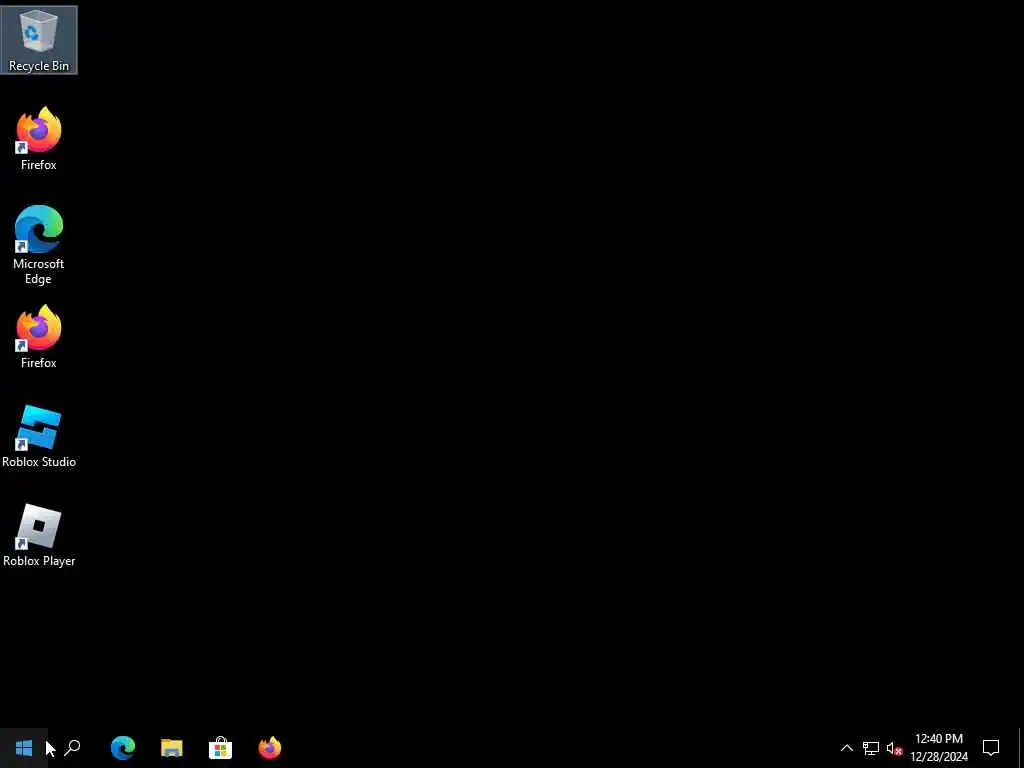Select the Recycle Bin desktop icon
This screenshot has height=768, width=1024.
coord(39,40)
